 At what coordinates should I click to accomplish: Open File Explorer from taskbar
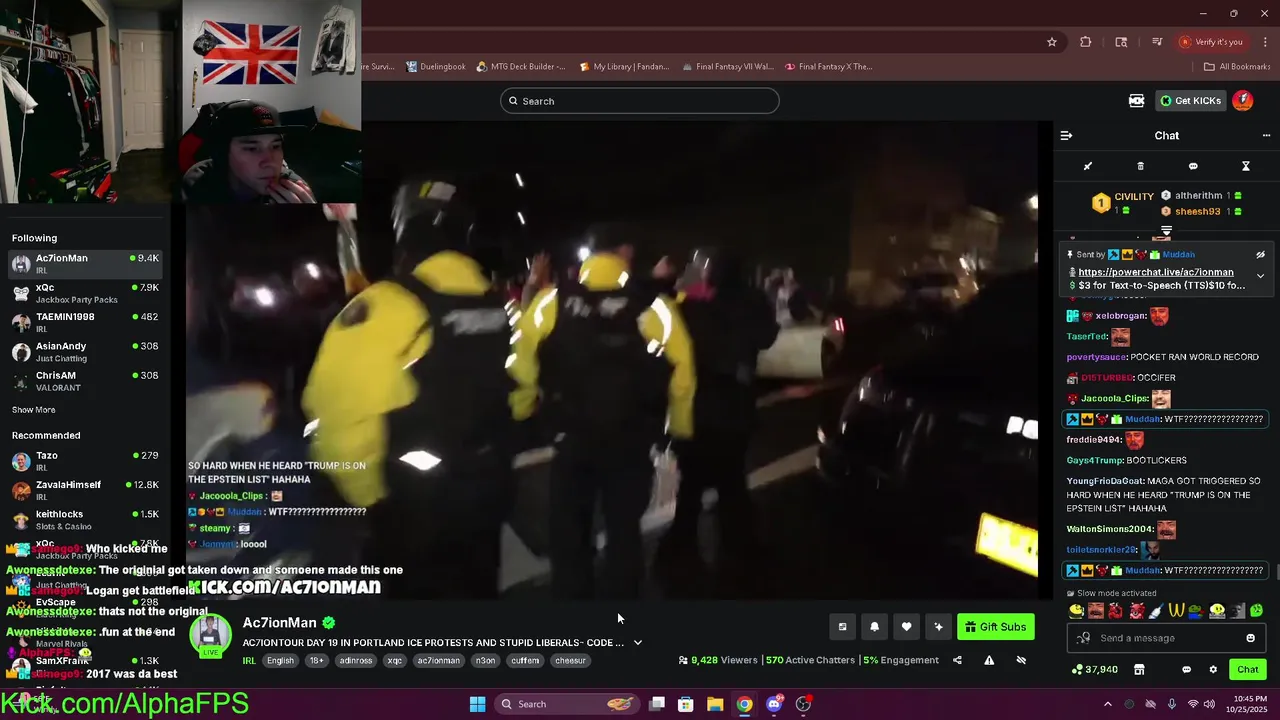[x=715, y=704]
